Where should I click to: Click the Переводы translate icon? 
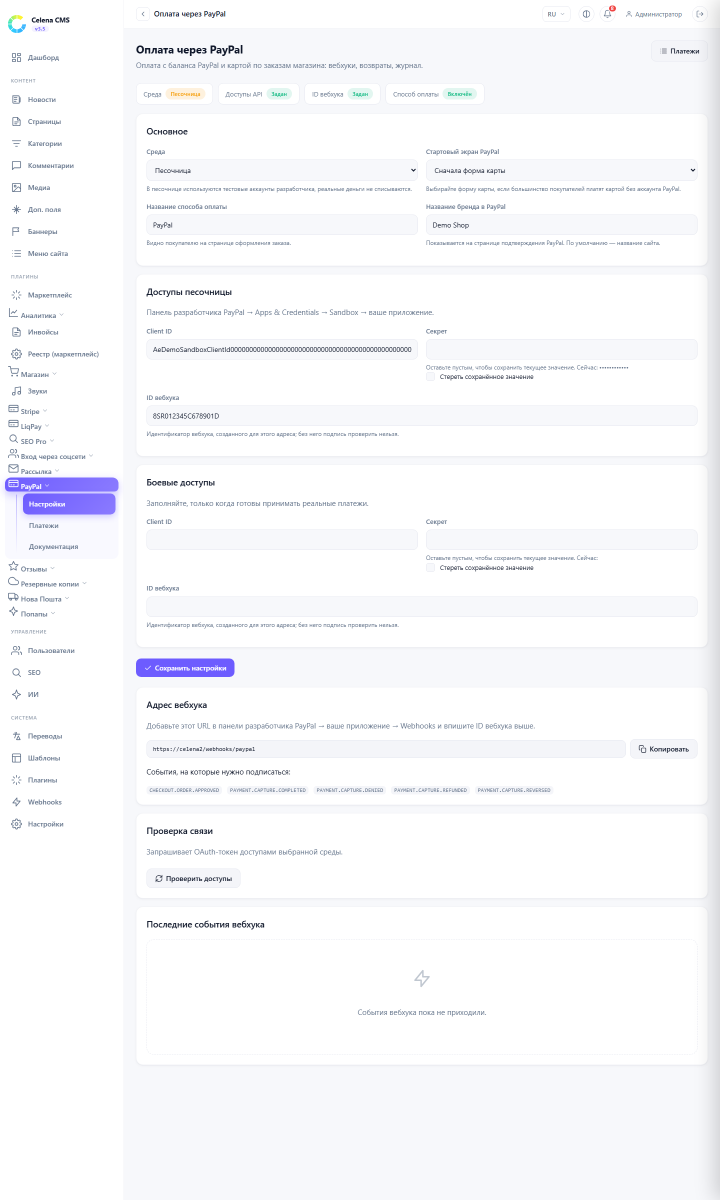pyautogui.click(x=16, y=736)
